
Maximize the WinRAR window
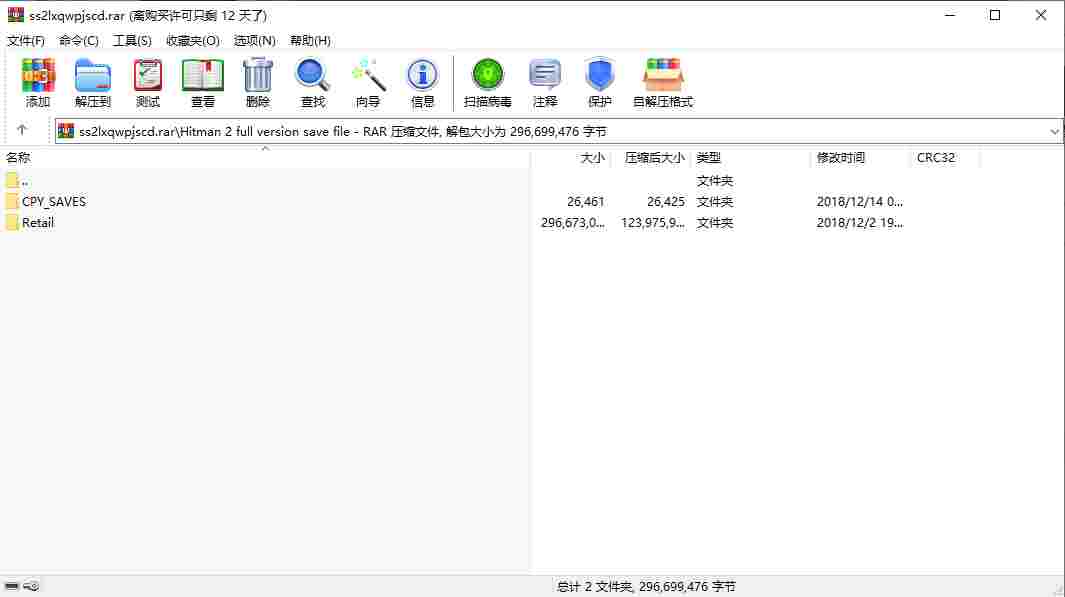995,15
